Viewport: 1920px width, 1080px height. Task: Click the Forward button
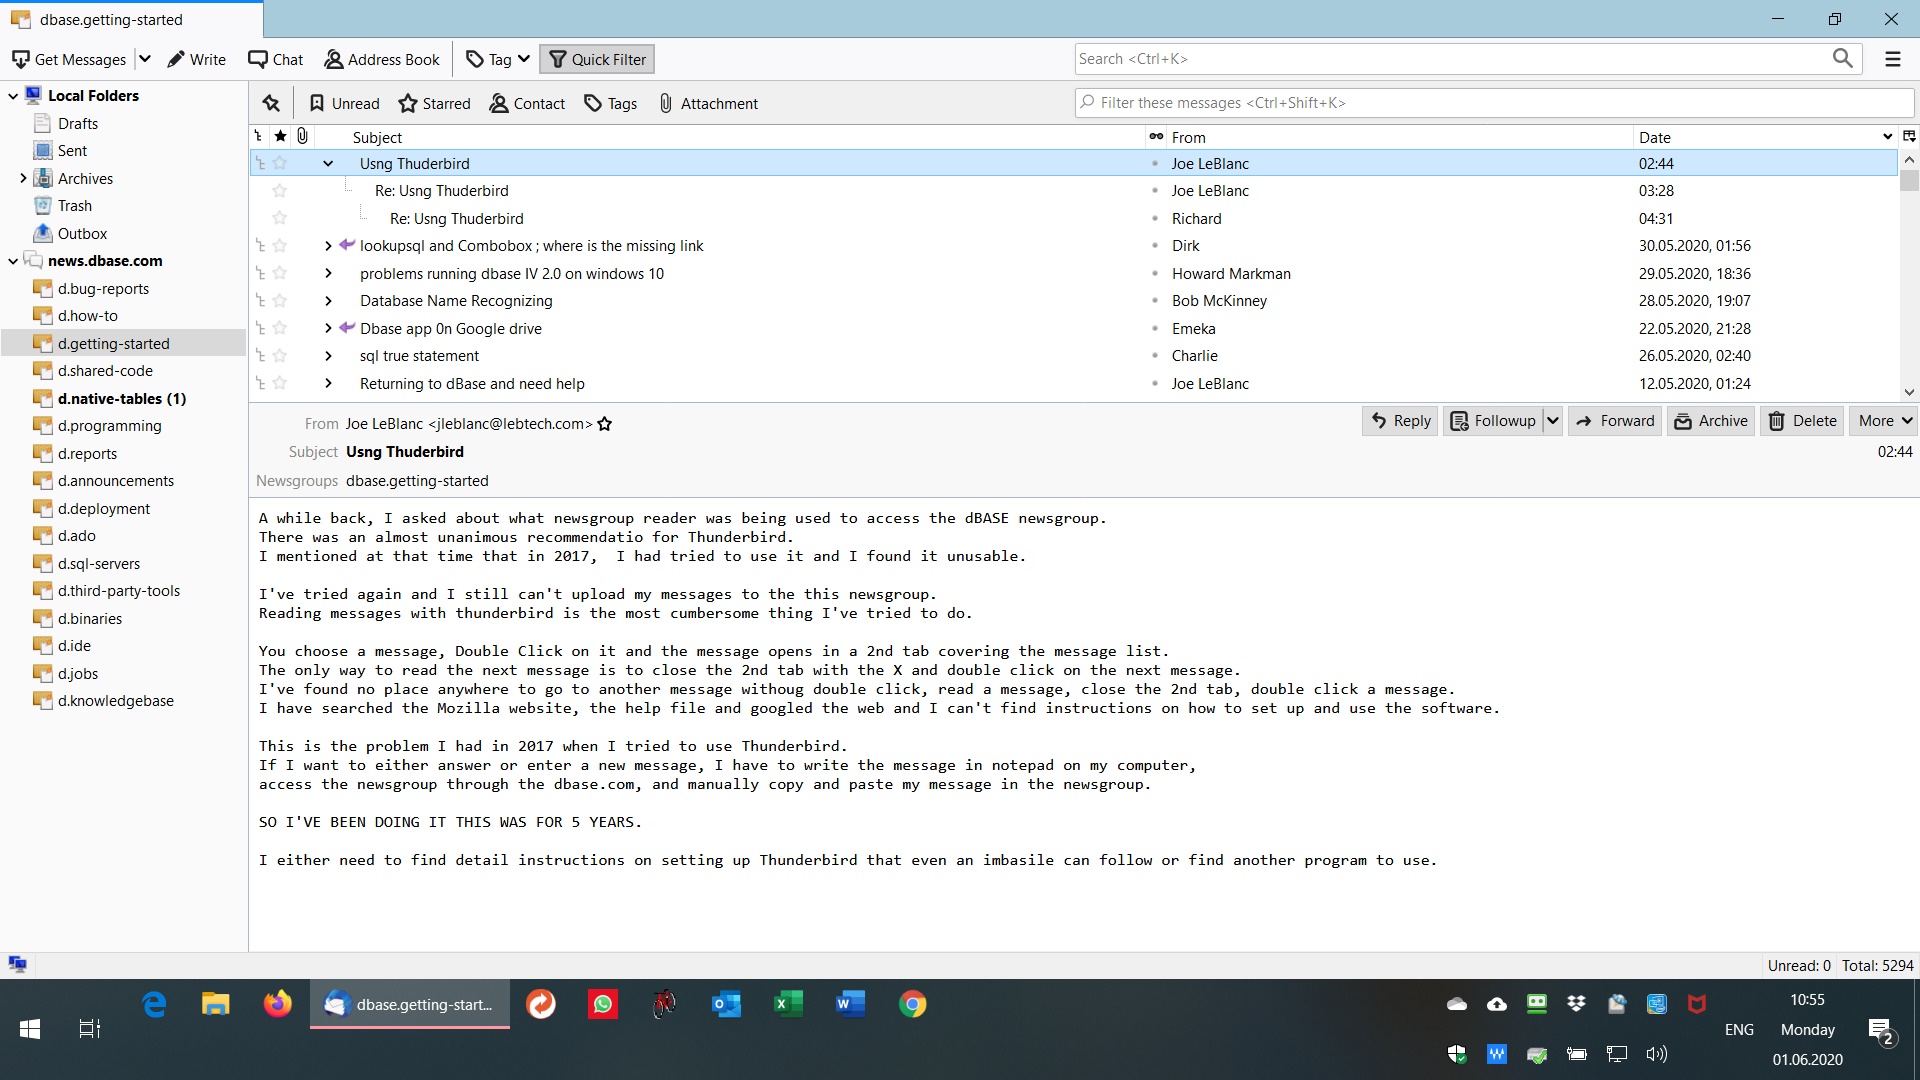tap(1615, 421)
